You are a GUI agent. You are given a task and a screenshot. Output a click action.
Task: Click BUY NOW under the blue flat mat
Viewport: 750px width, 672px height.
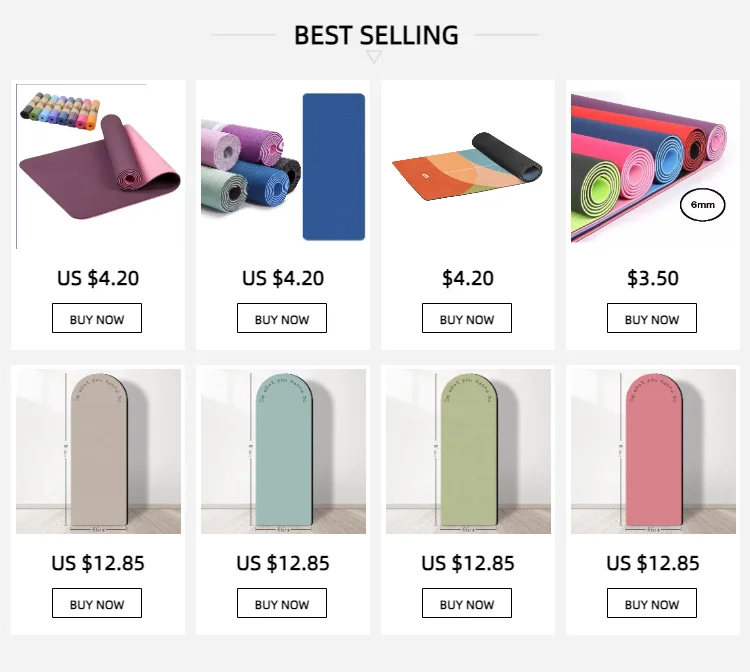pos(282,319)
